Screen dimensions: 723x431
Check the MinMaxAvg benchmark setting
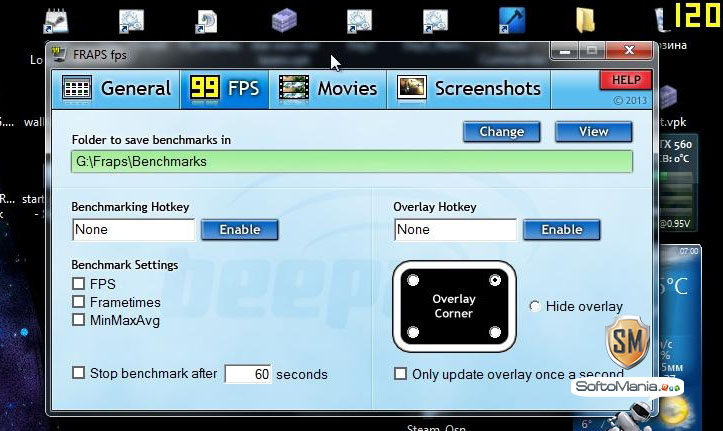[x=79, y=320]
